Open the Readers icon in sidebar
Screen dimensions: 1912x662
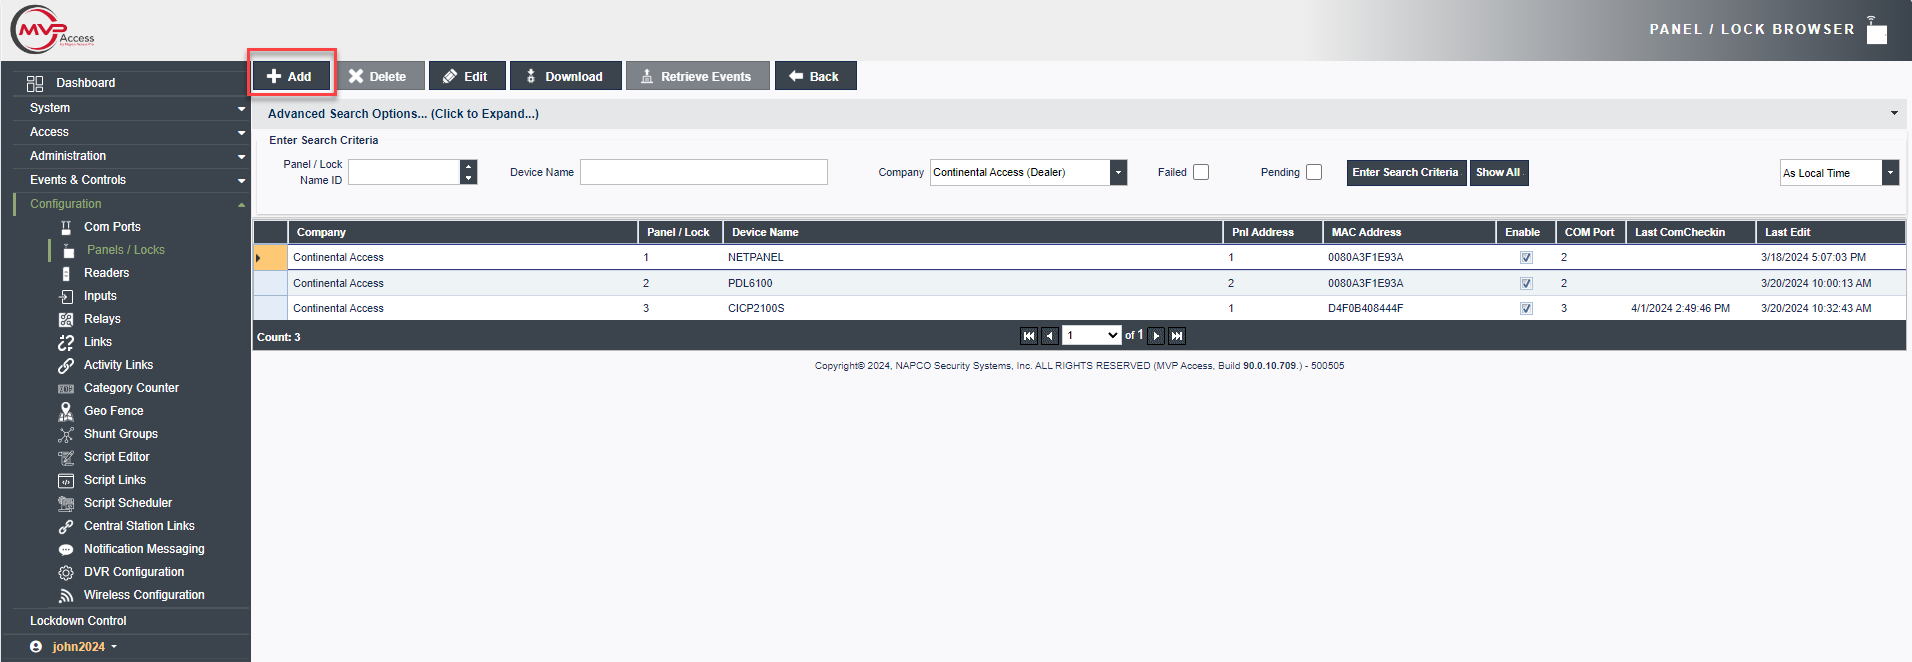click(66, 273)
